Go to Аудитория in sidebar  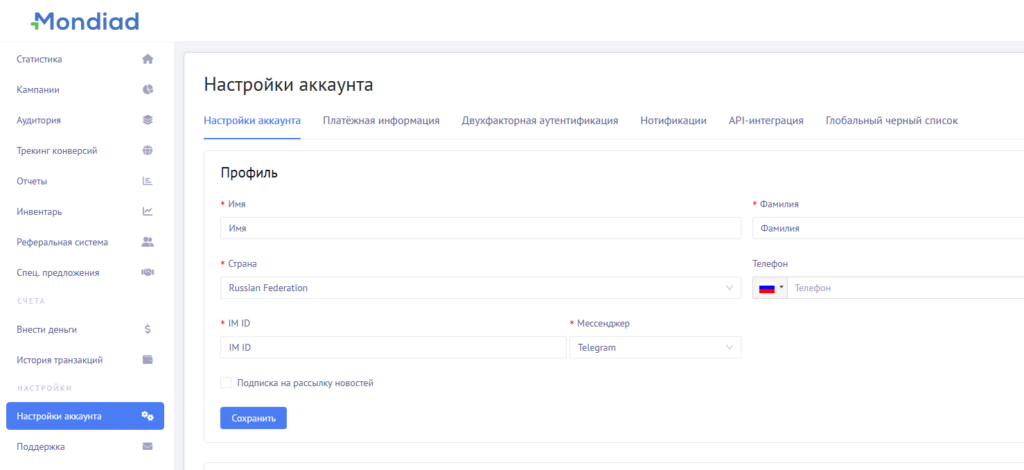[x=85, y=120]
